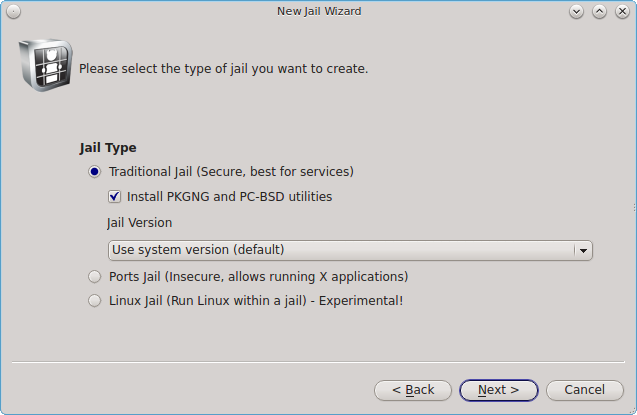Cancel the jail creation wizard
637x415 pixels.
coord(585,390)
